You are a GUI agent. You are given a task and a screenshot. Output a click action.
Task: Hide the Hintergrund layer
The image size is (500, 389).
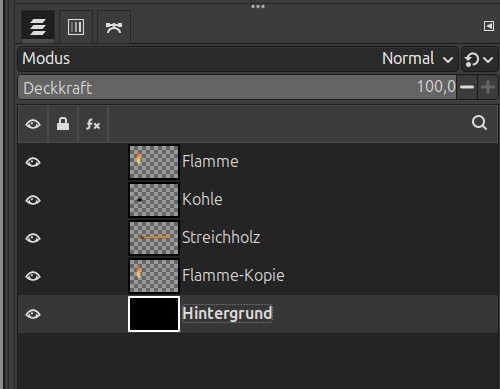click(x=33, y=314)
